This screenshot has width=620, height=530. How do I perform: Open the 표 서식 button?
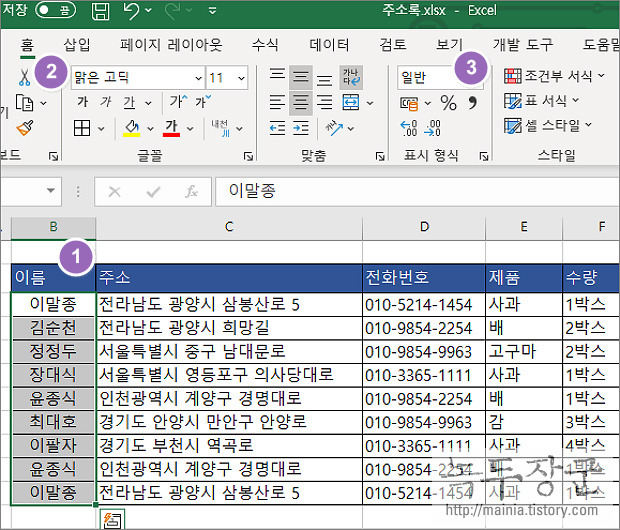pos(541,100)
